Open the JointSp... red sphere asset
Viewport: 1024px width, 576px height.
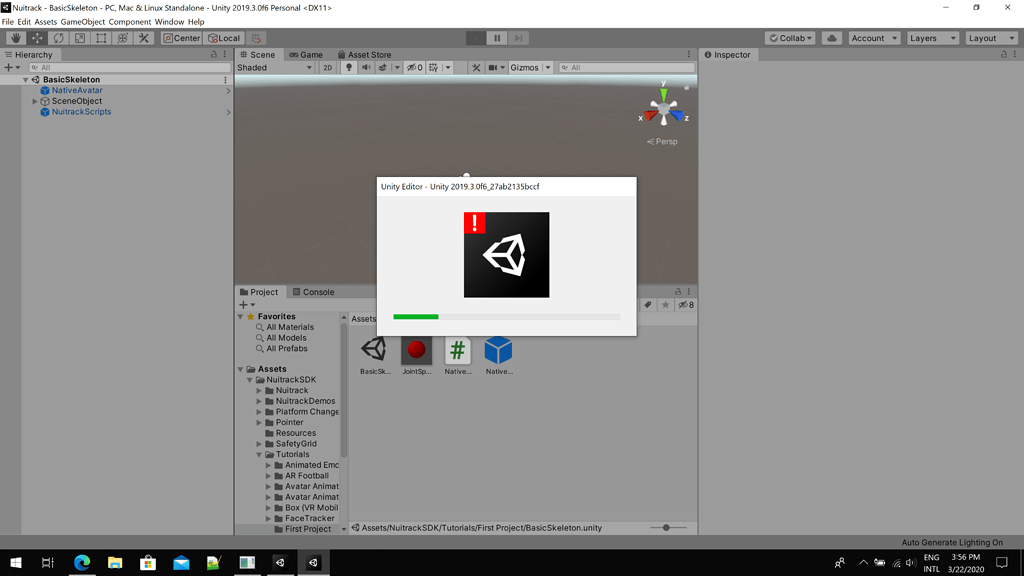pyautogui.click(x=416, y=350)
